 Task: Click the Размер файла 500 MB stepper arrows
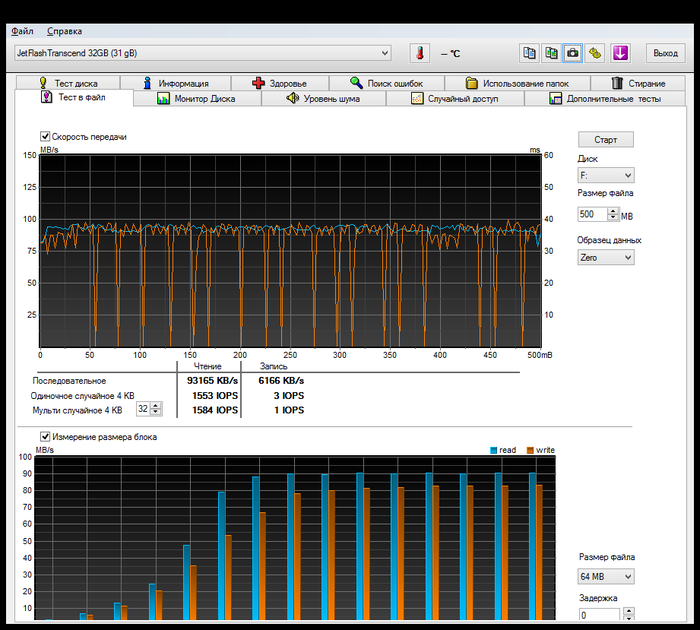pos(613,214)
